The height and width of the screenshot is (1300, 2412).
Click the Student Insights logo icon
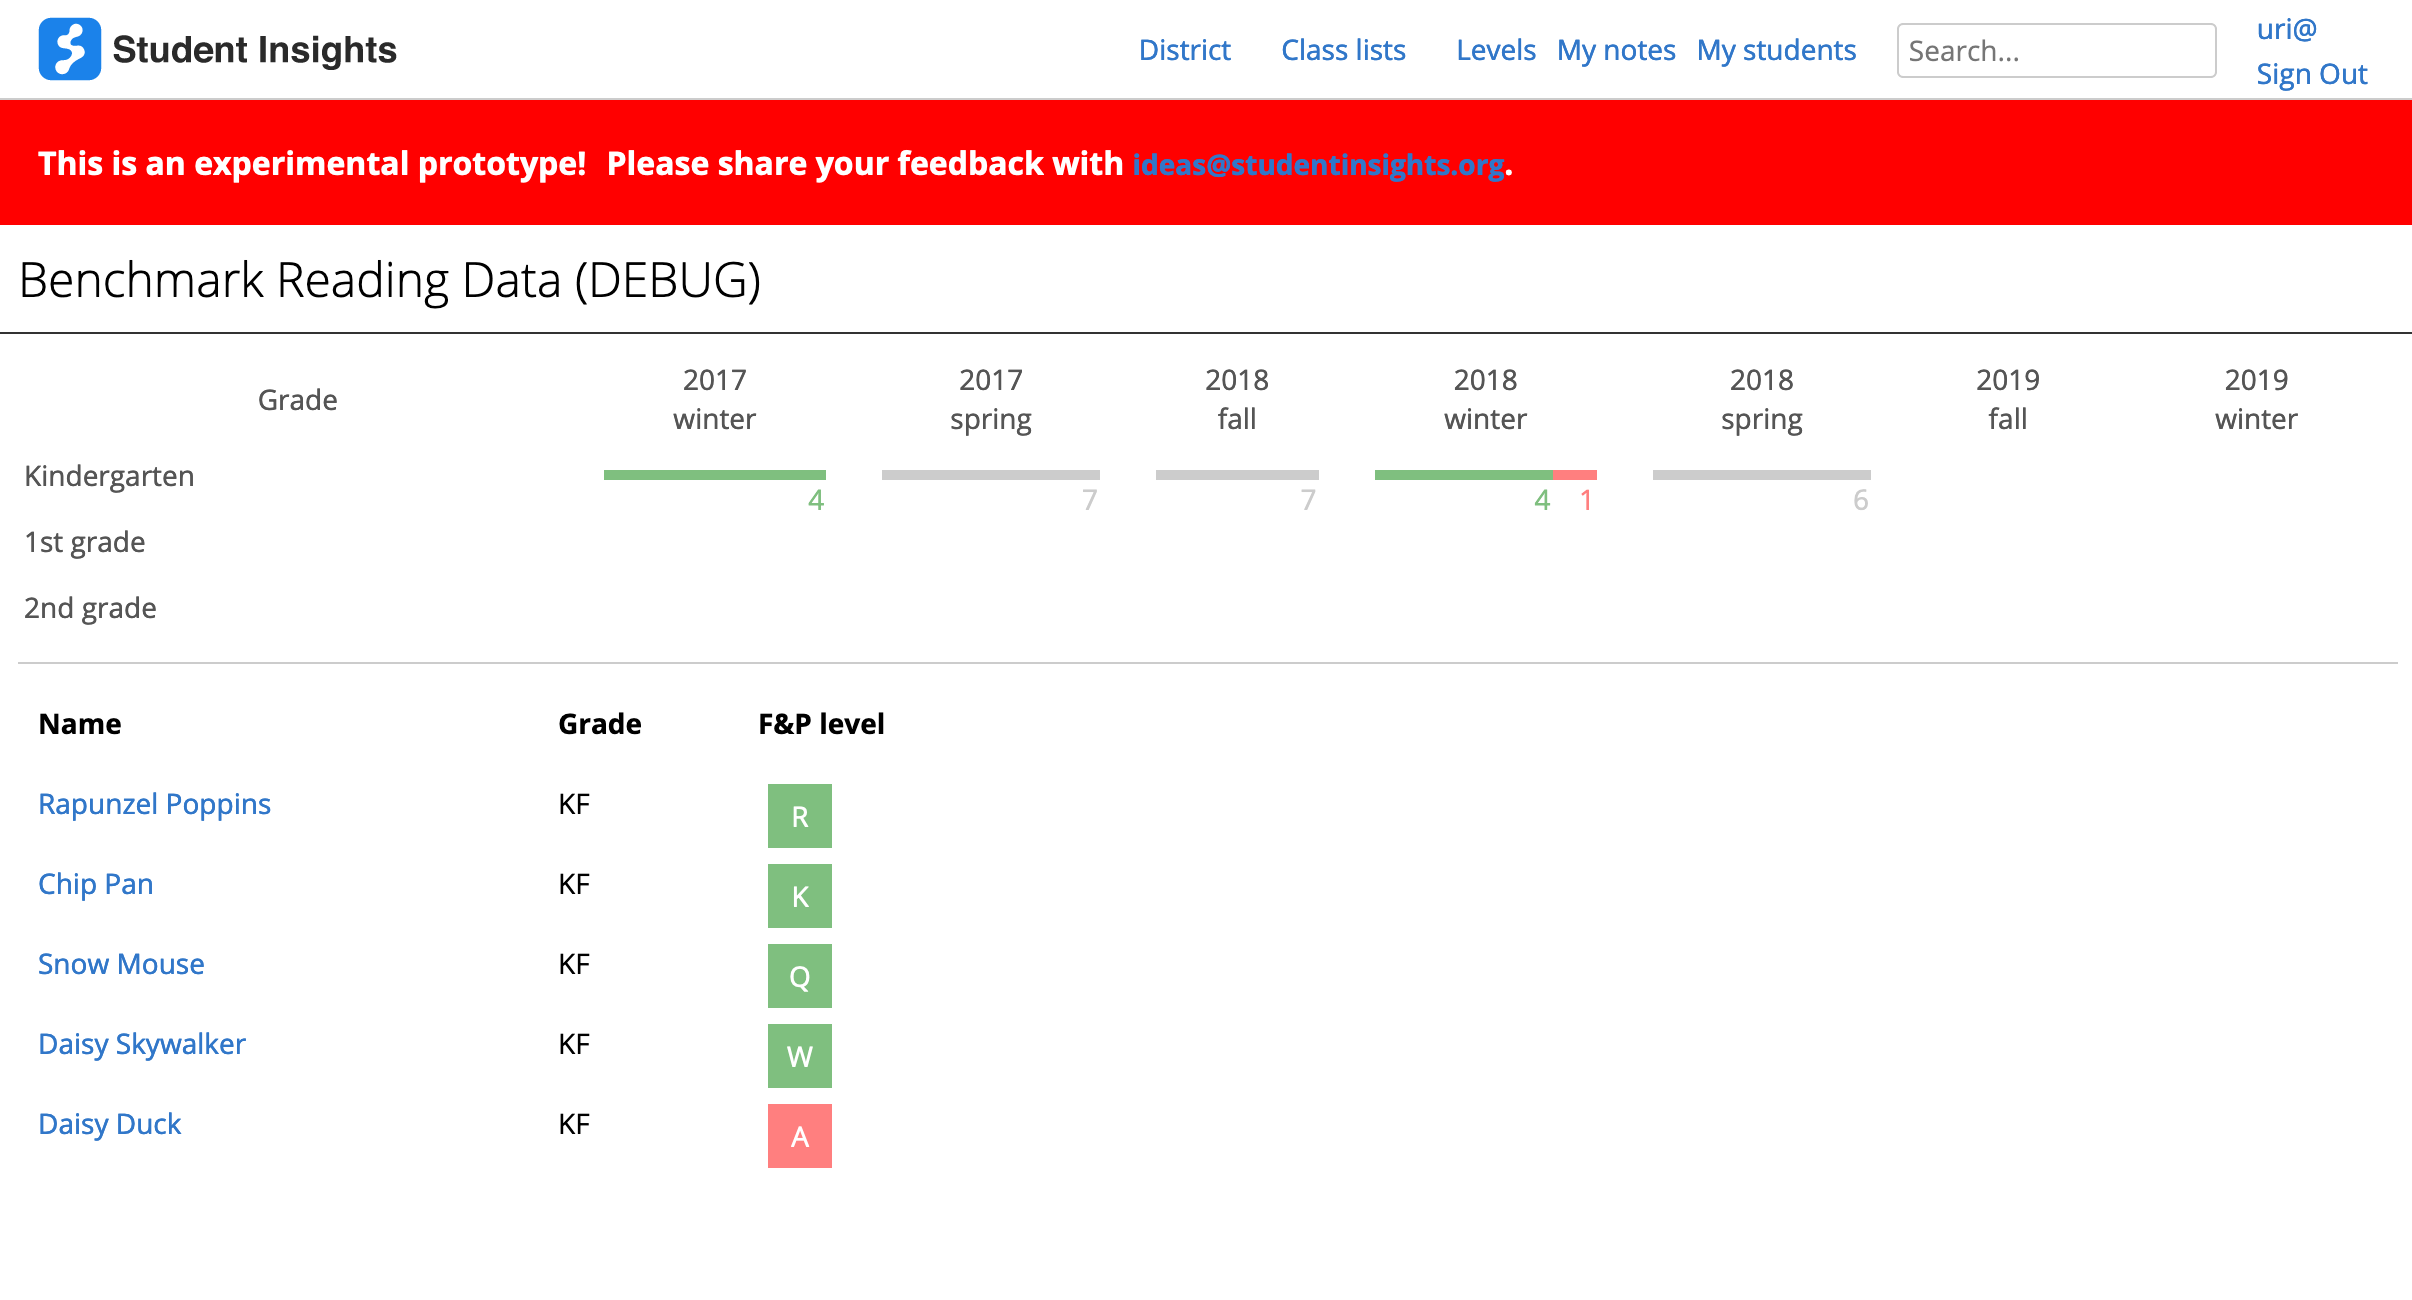tap(69, 49)
